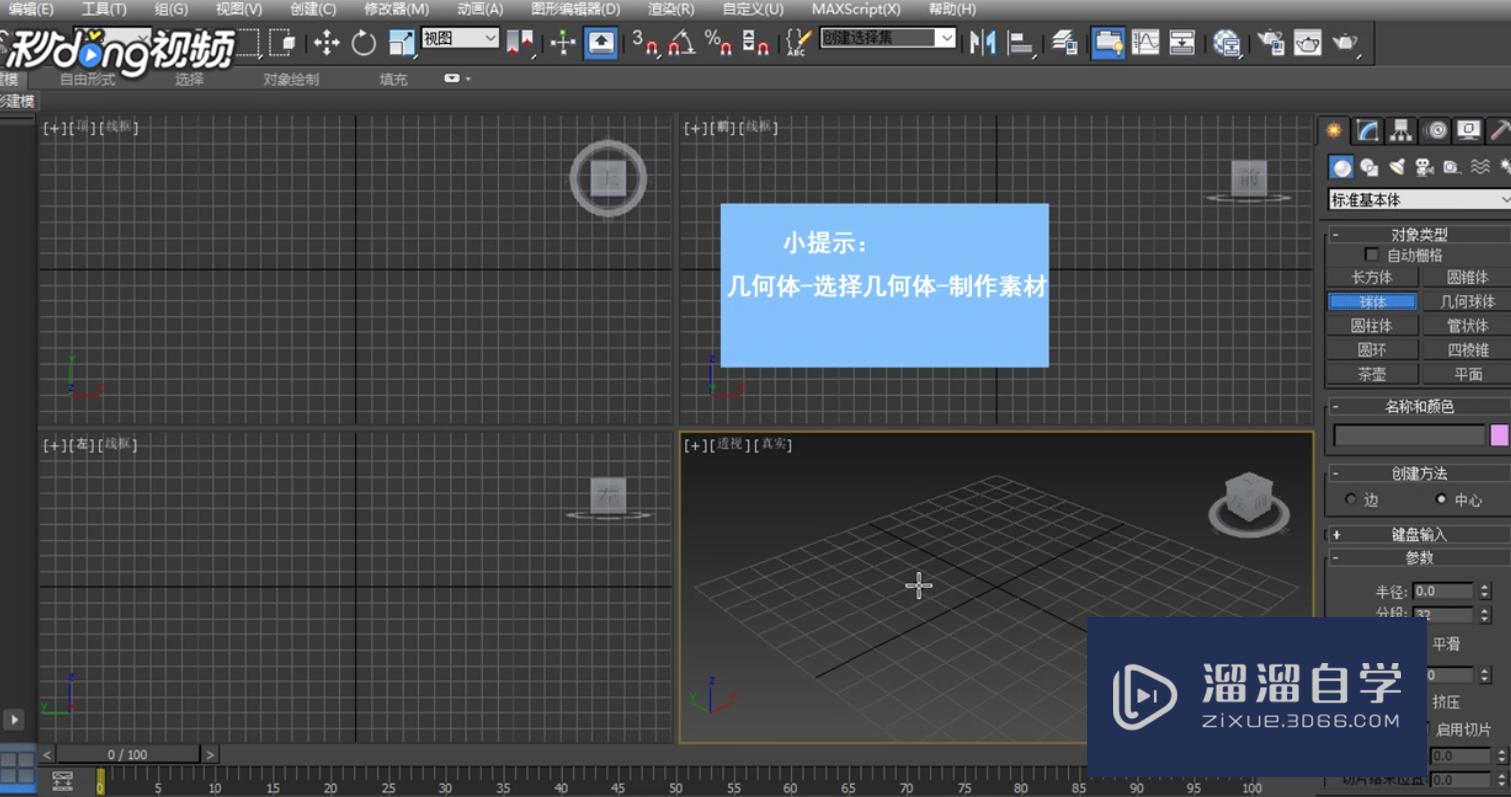The height and width of the screenshot is (797, 1511).
Task: Click the 几何球体 button
Action: pos(1468,301)
